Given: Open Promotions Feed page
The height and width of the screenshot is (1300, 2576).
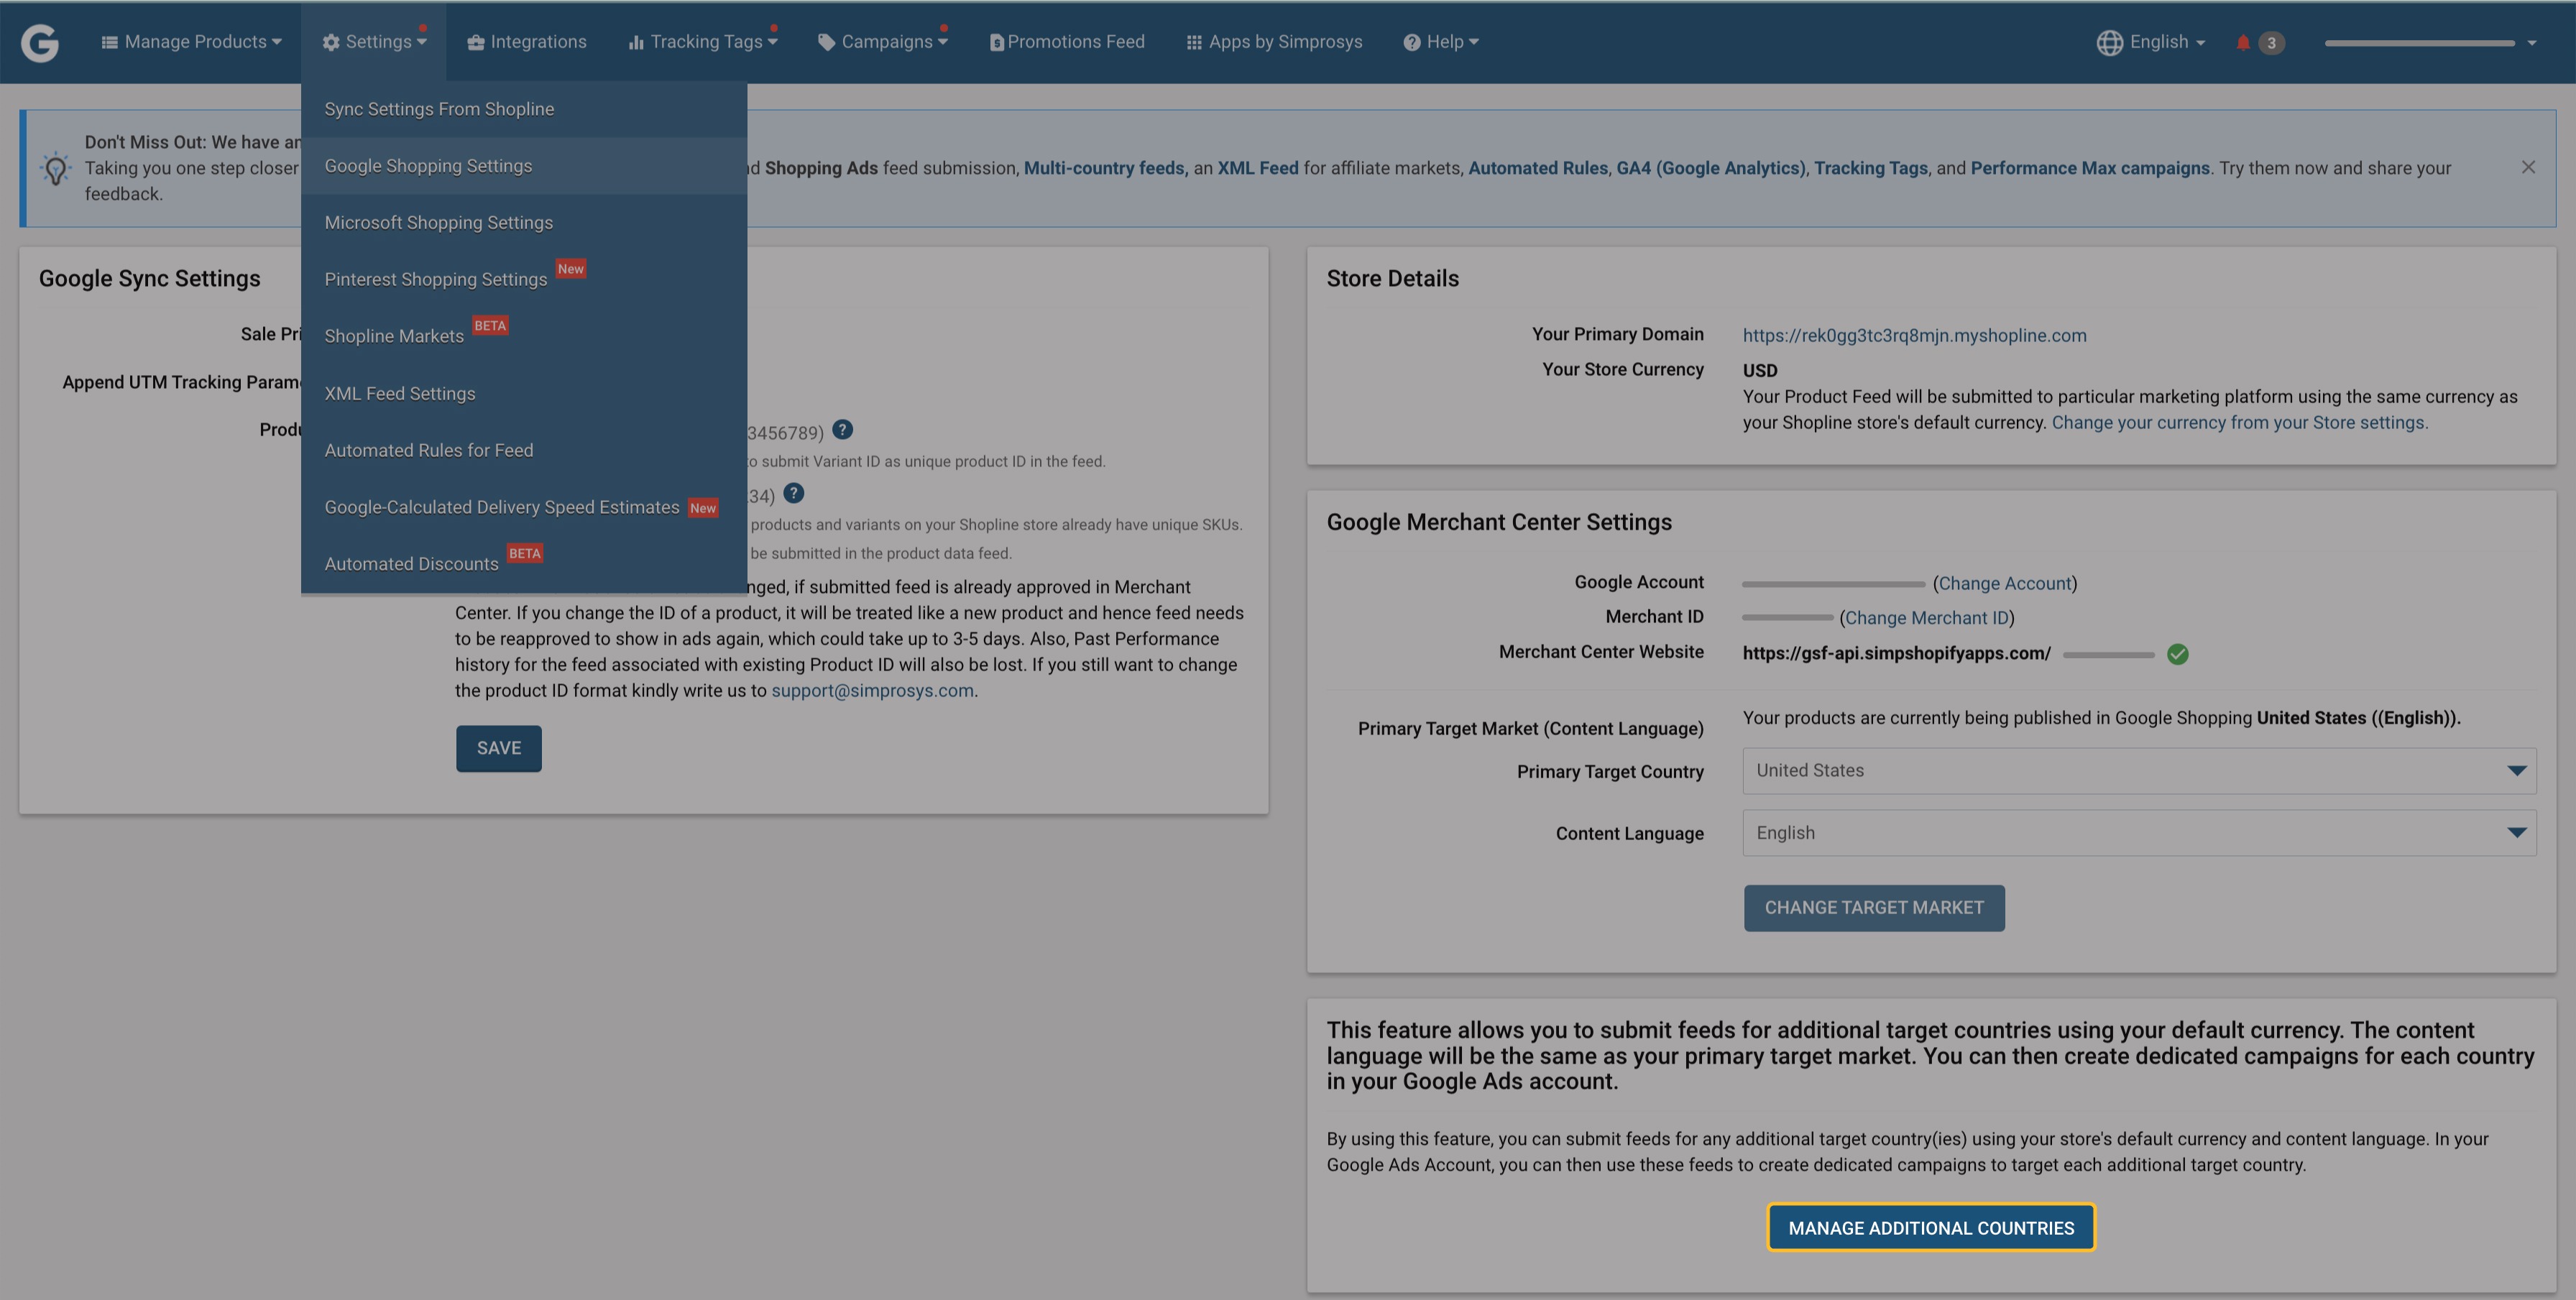Looking at the screenshot, I should click(1067, 42).
